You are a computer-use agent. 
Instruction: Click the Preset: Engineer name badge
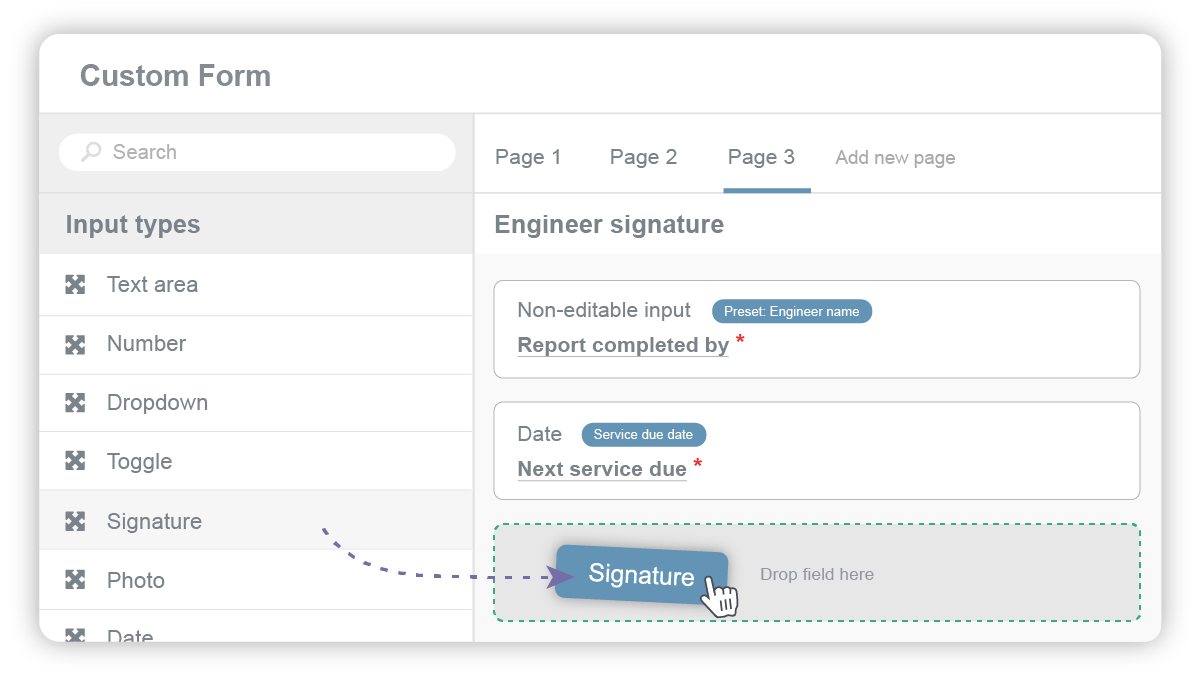(x=792, y=311)
